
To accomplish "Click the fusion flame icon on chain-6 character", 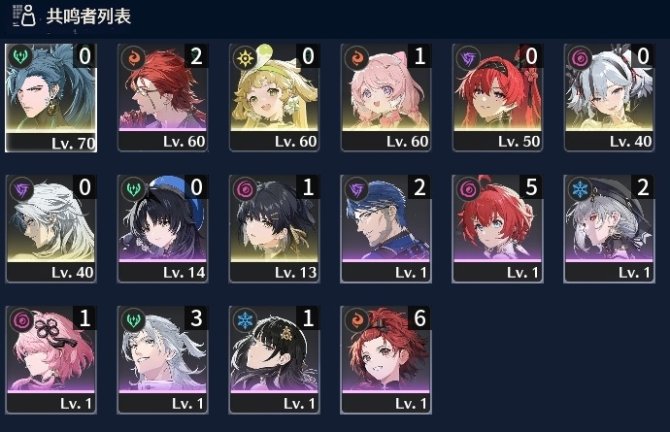I will tap(357, 319).
